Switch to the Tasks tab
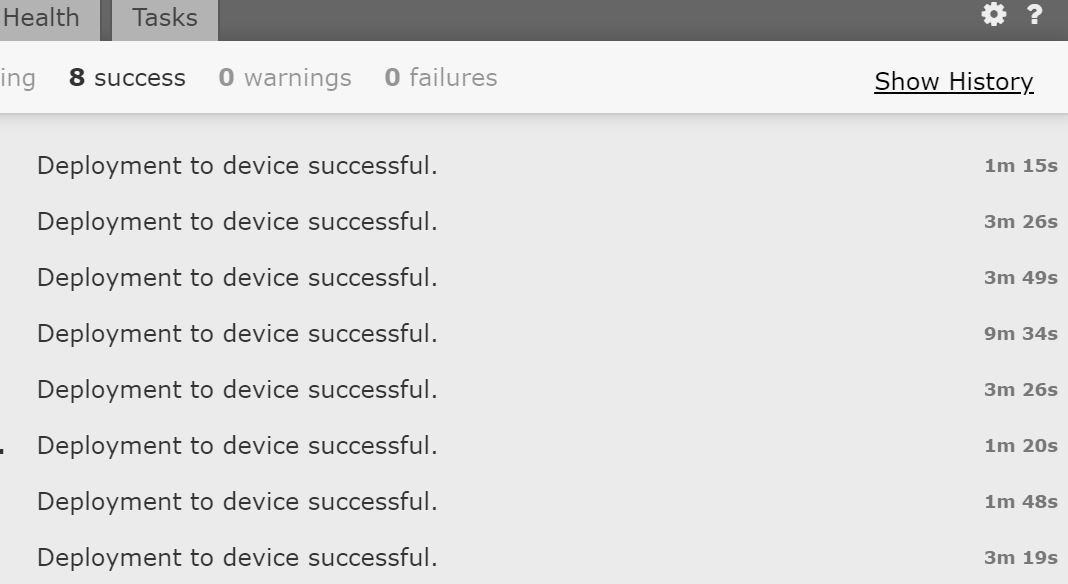The width and height of the screenshot is (1068, 584). click(165, 18)
